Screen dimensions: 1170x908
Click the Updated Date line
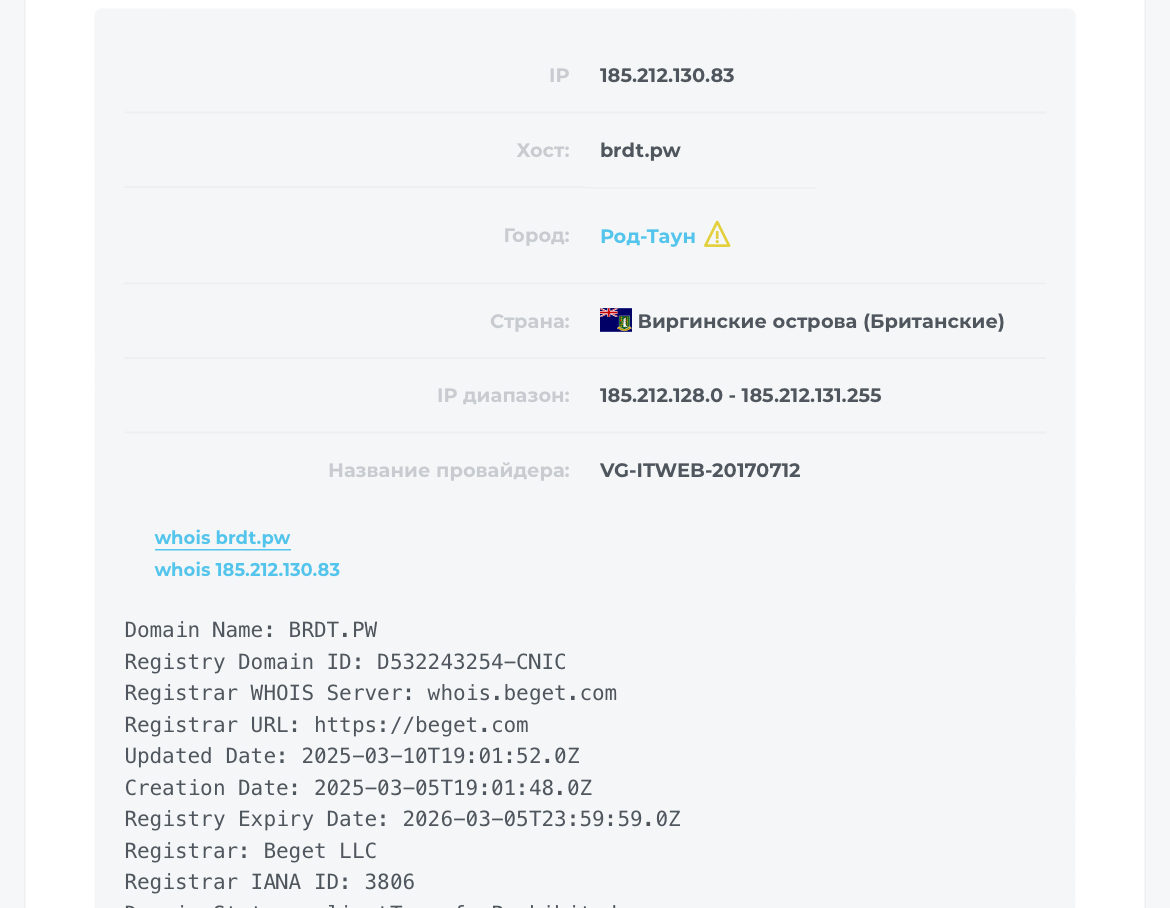coord(352,757)
